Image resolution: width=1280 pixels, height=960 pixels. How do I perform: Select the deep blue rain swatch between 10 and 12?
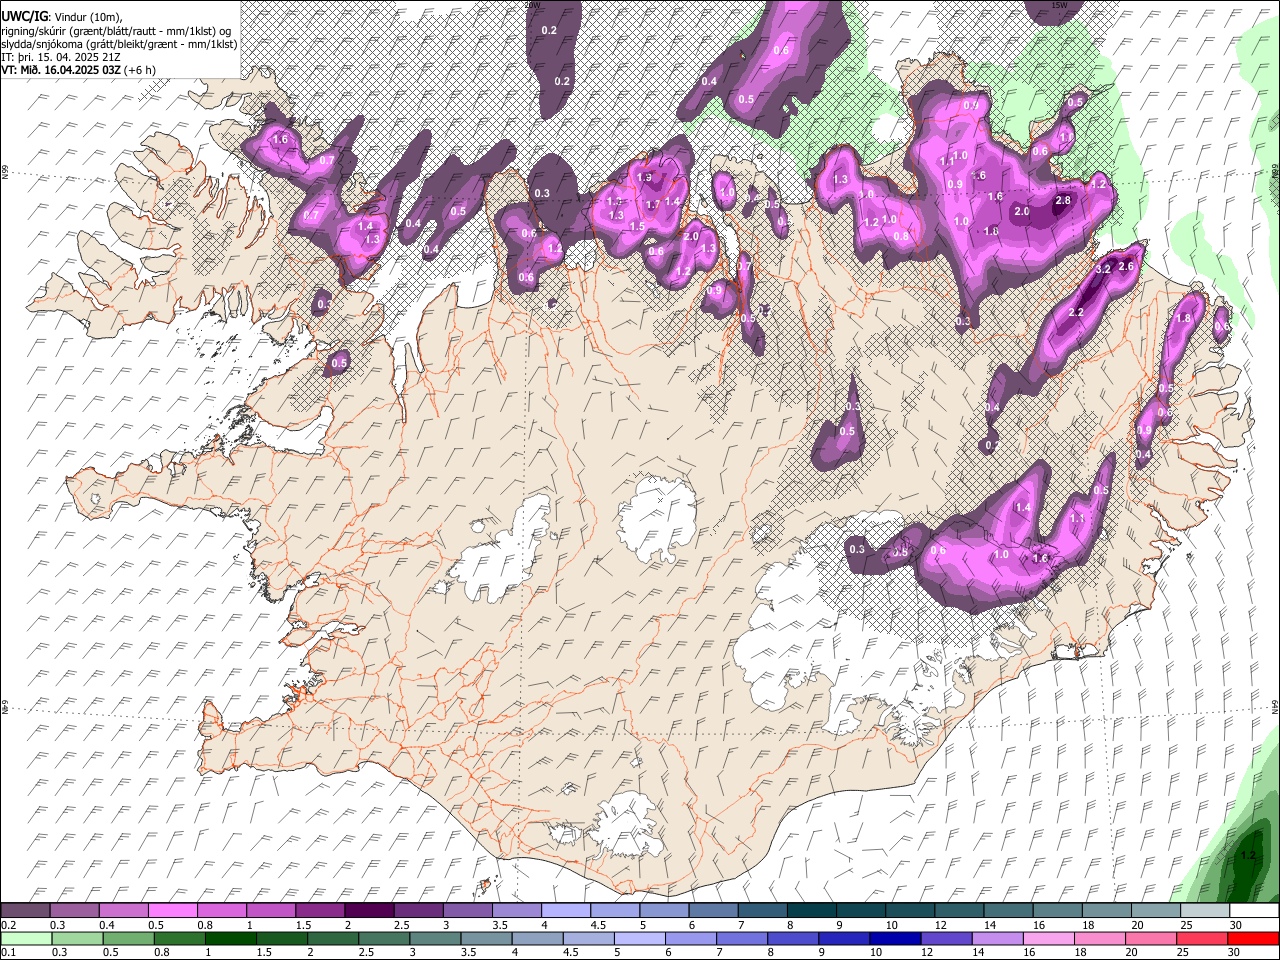[x=897, y=938]
